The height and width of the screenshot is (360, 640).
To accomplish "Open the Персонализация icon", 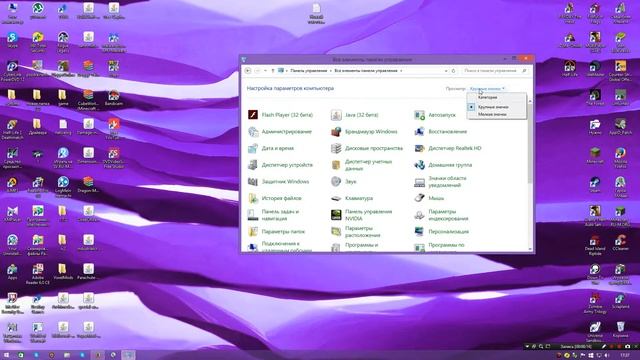I will [x=419, y=231].
